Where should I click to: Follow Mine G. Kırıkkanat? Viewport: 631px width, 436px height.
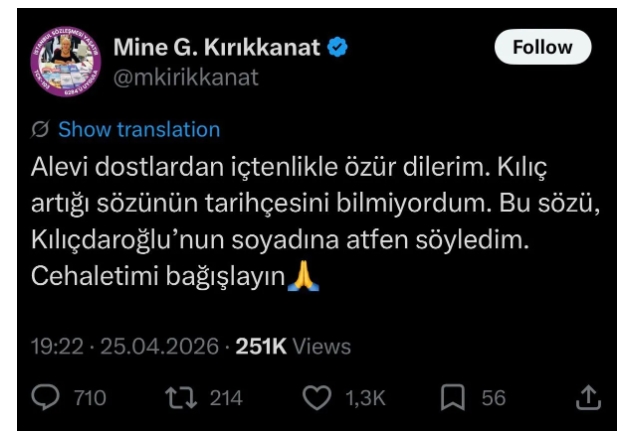click(x=542, y=47)
